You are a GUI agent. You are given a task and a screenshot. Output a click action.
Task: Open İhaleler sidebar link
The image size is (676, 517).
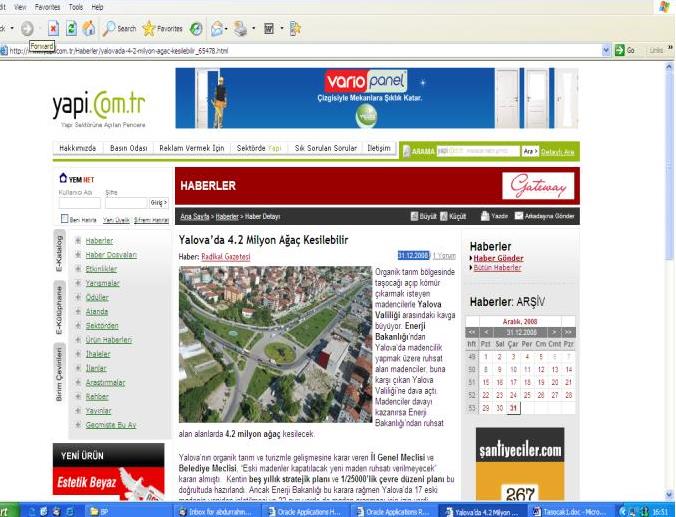pyautogui.click(x=98, y=354)
